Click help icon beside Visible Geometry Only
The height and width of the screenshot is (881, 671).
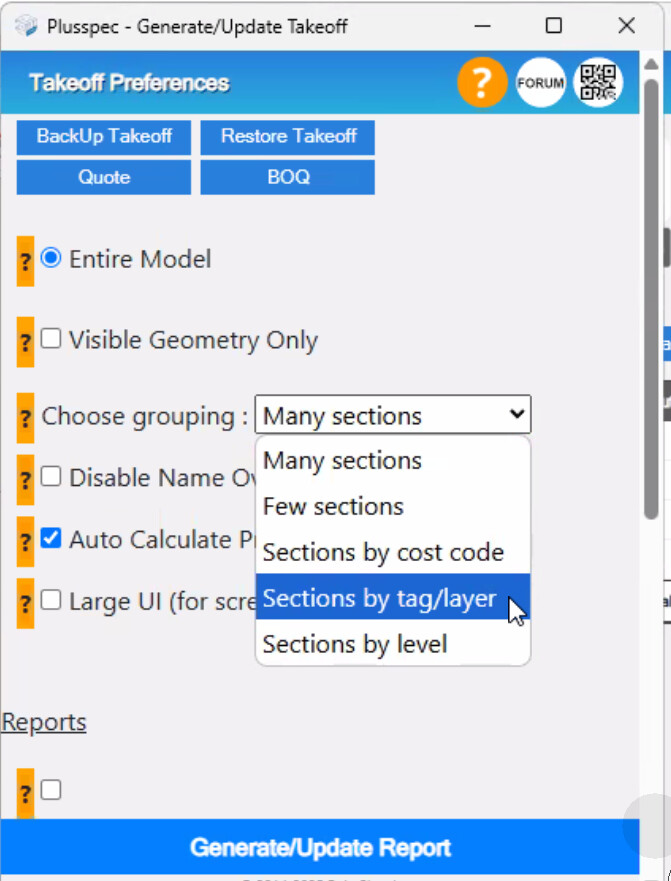[26, 342]
